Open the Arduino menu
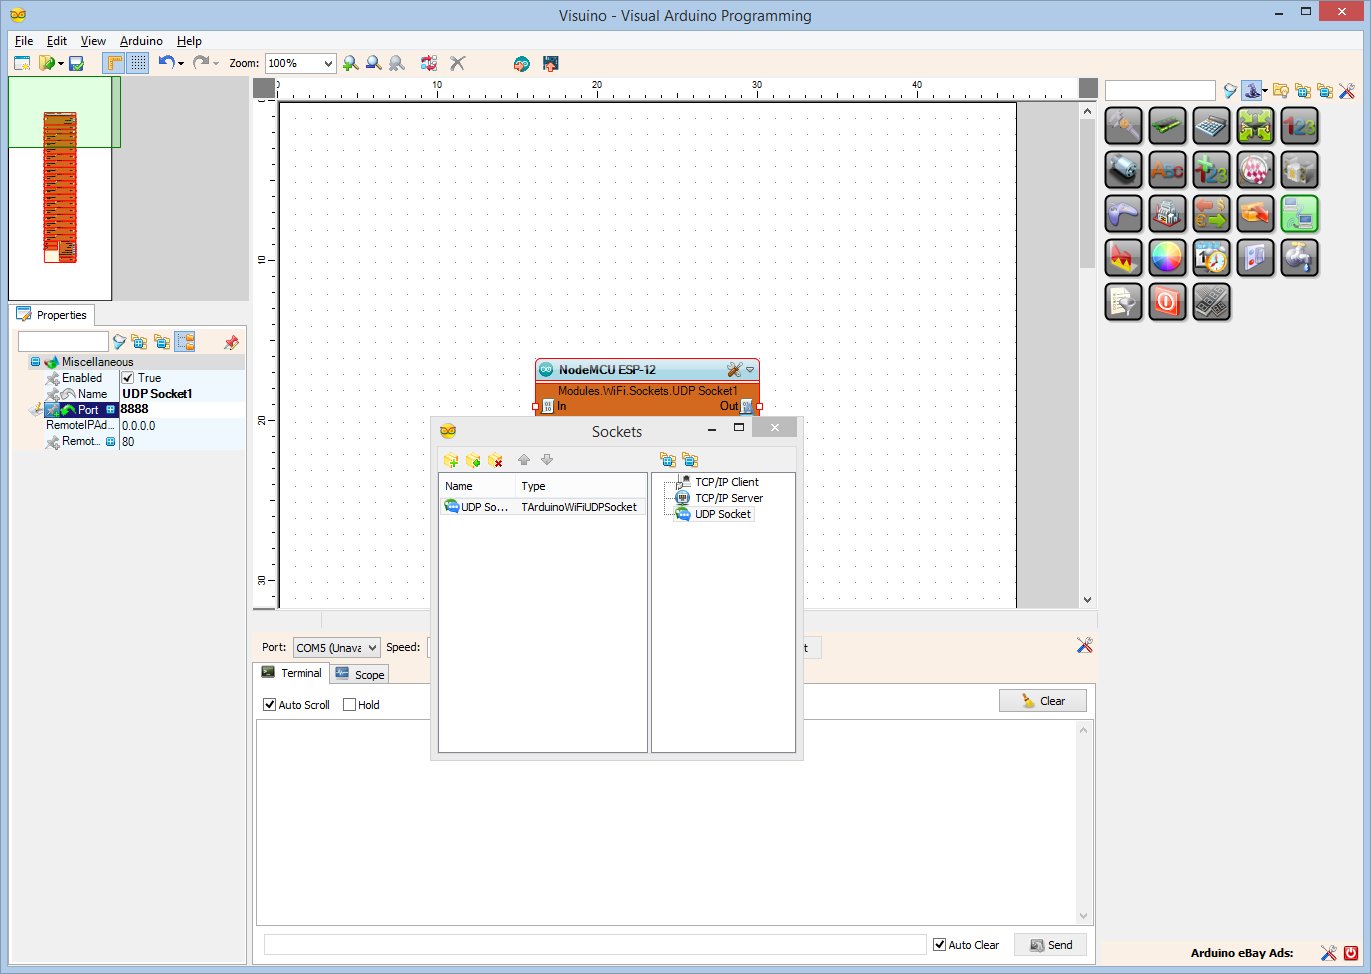The height and width of the screenshot is (974, 1371). pos(141,41)
